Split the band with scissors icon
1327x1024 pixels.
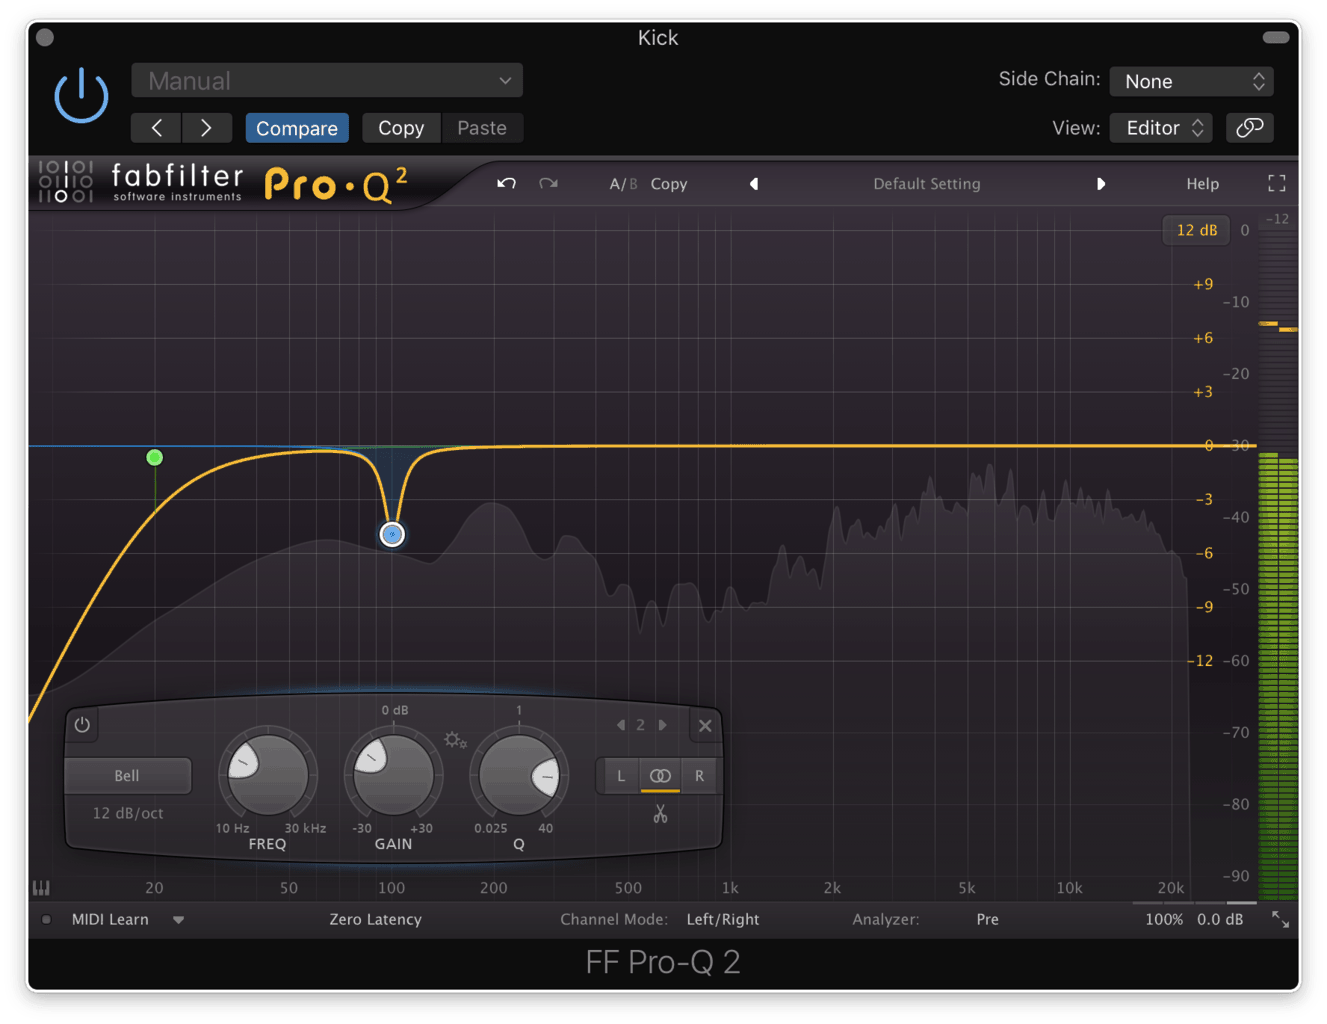(660, 814)
